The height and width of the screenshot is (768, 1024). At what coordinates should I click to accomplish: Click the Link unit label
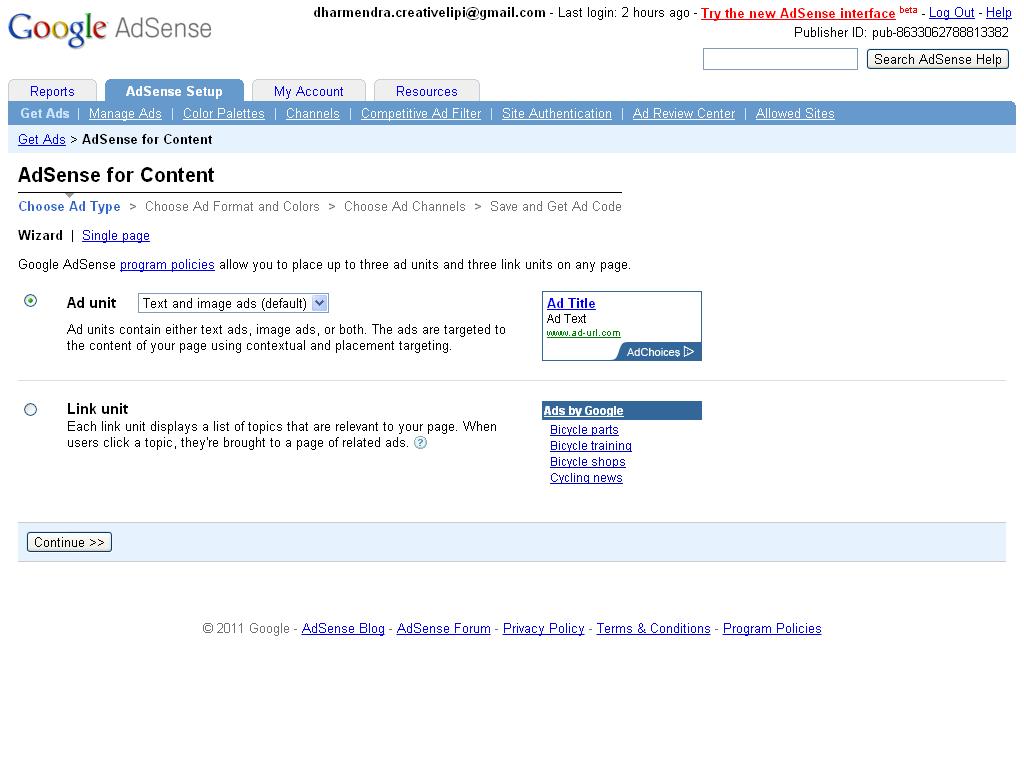[x=97, y=409]
